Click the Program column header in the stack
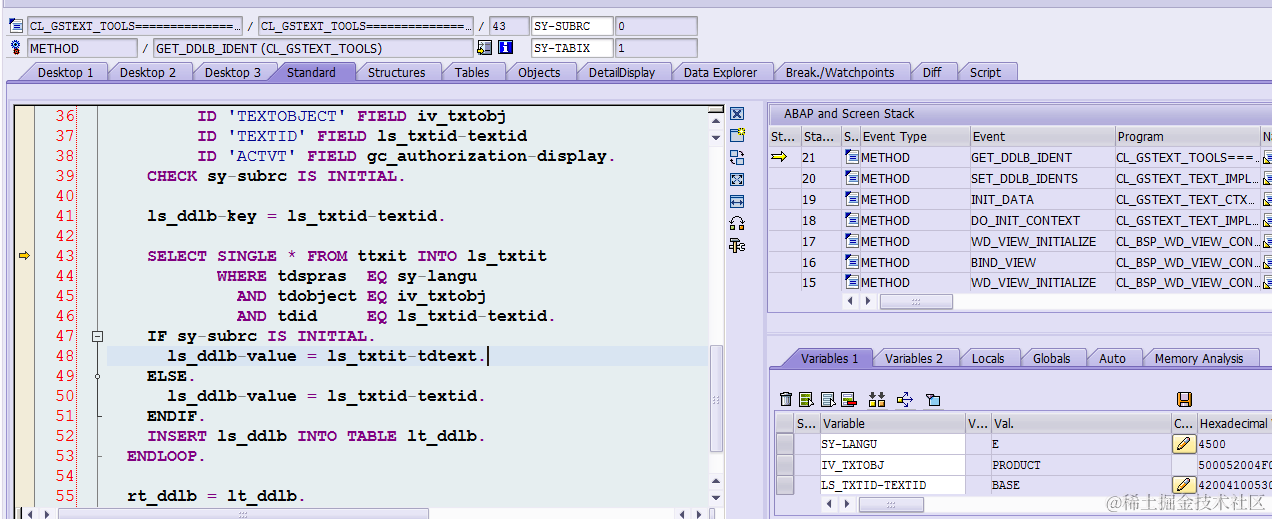The height and width of the screenshot is (519, 1272). point(1187,136)
